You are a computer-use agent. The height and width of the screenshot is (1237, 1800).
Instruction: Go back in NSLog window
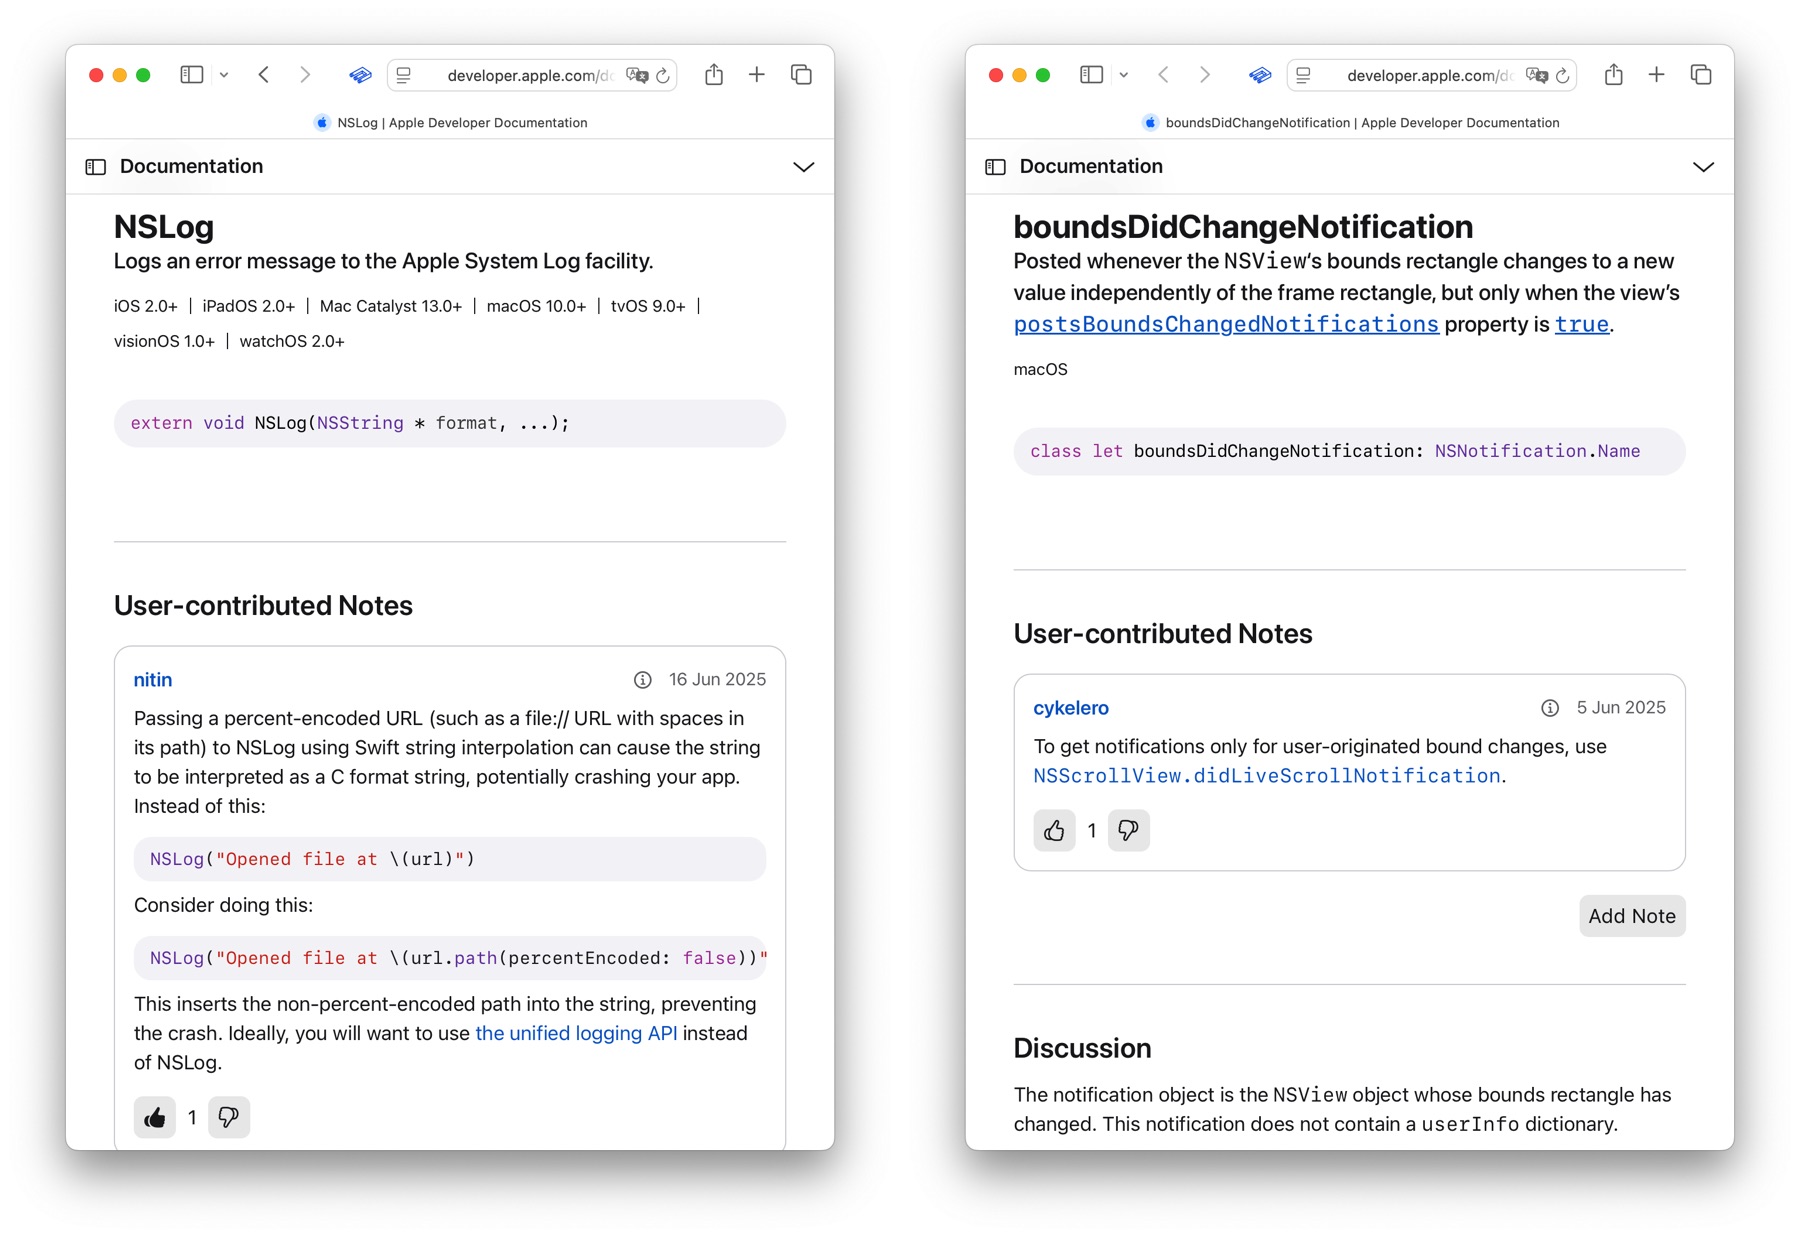point(264,75)
